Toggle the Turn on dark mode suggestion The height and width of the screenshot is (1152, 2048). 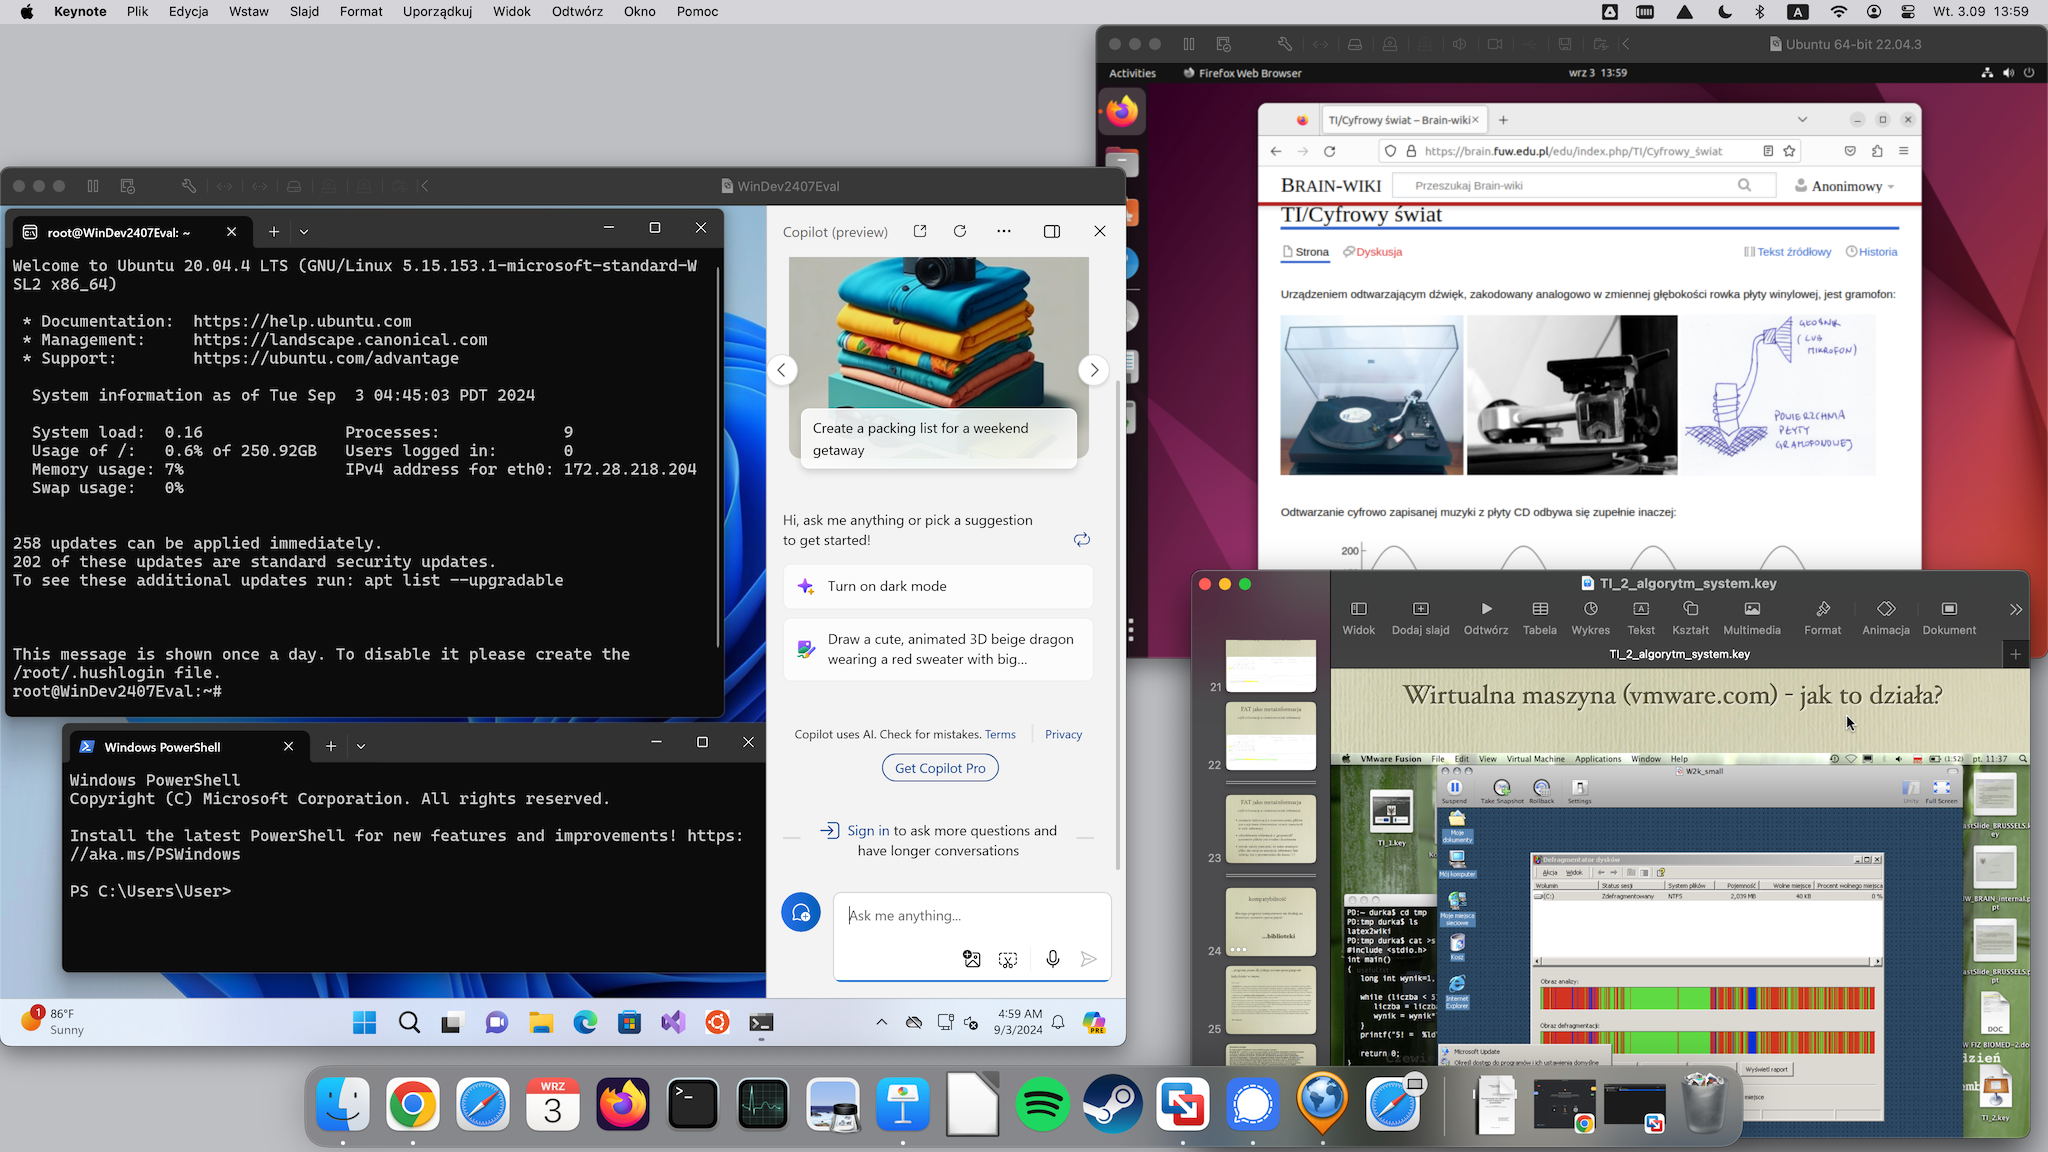pos(938,587)
